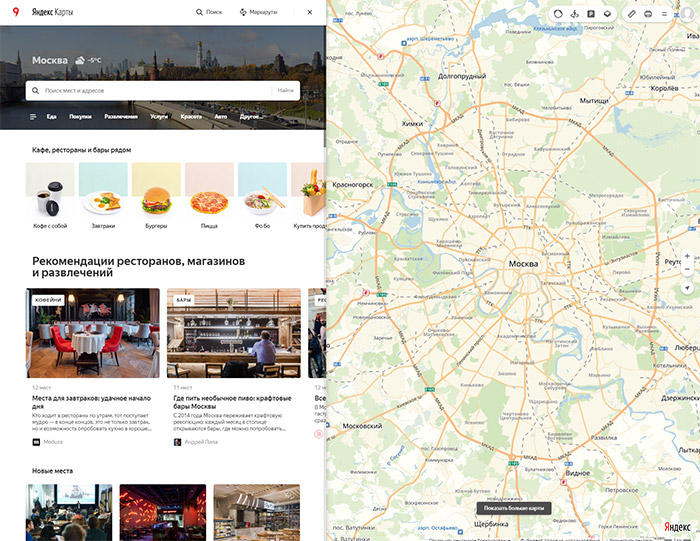The image size is (700, 541).
Task: Choose the Завтраки tile
Action: pos(103,196)
